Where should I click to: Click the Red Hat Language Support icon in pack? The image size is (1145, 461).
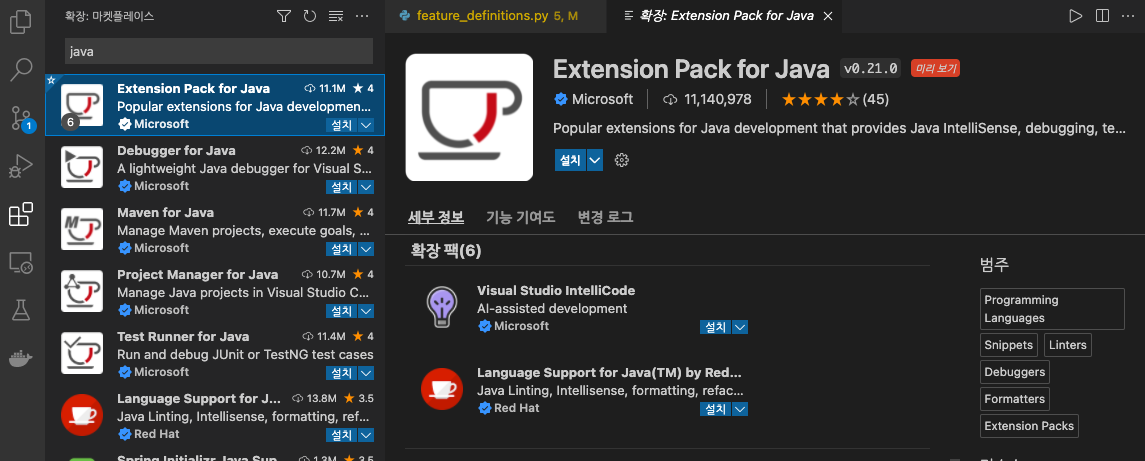443,389
